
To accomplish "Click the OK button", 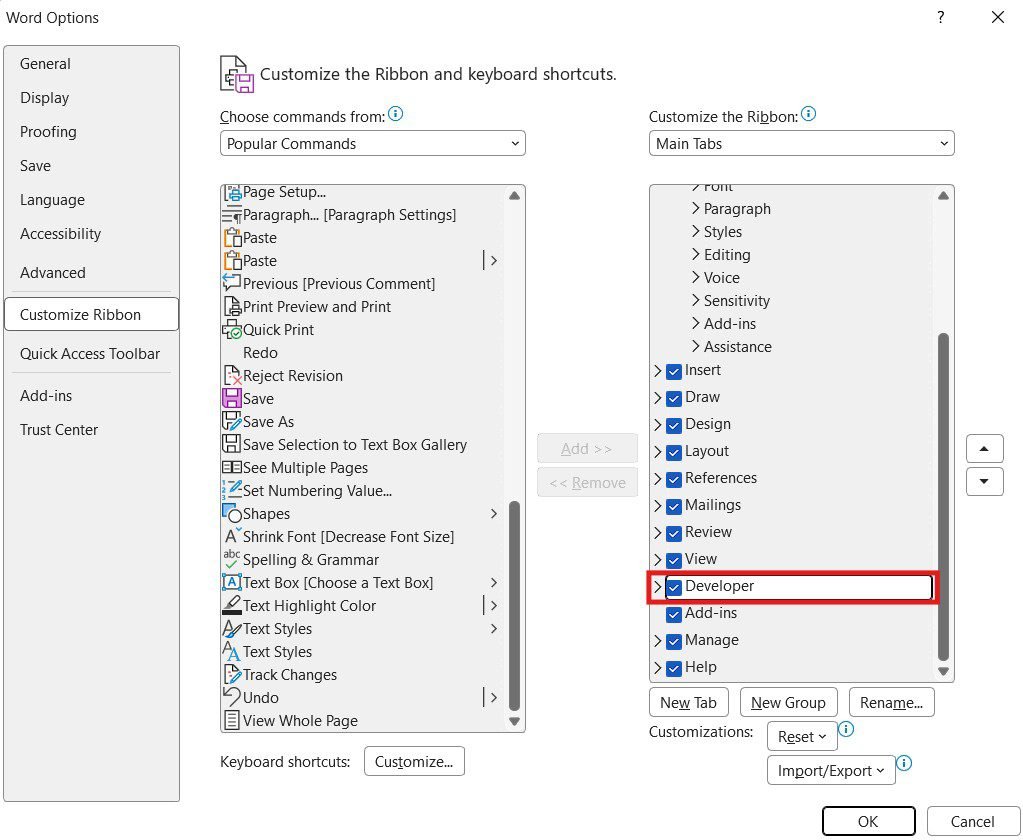I will click(x=868, y=821).
